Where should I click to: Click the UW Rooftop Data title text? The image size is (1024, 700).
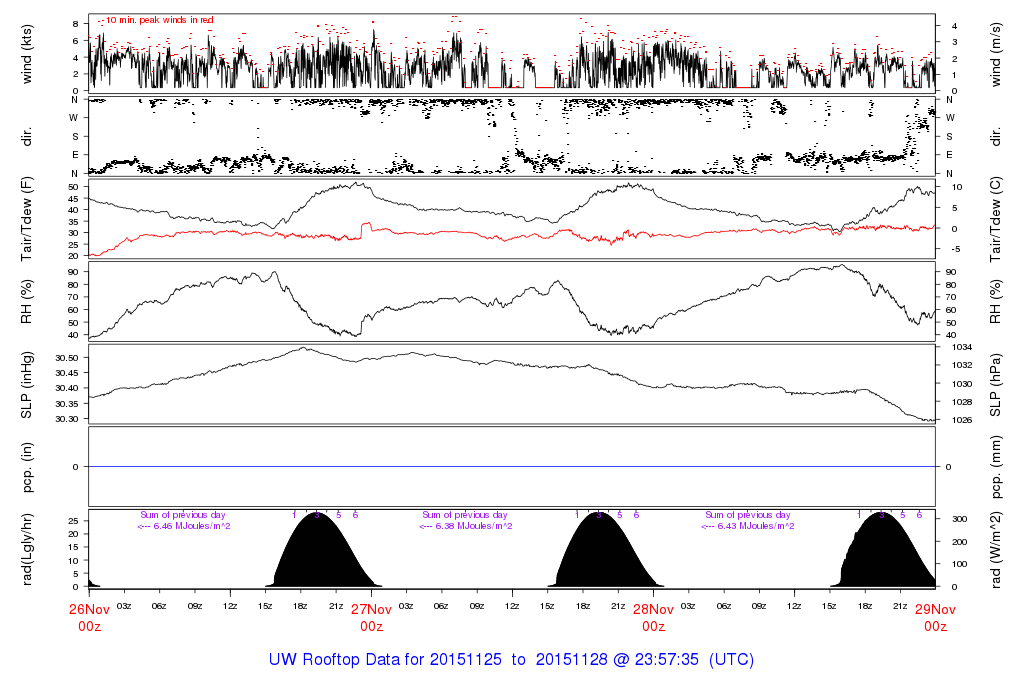click(x=511, y=660)
